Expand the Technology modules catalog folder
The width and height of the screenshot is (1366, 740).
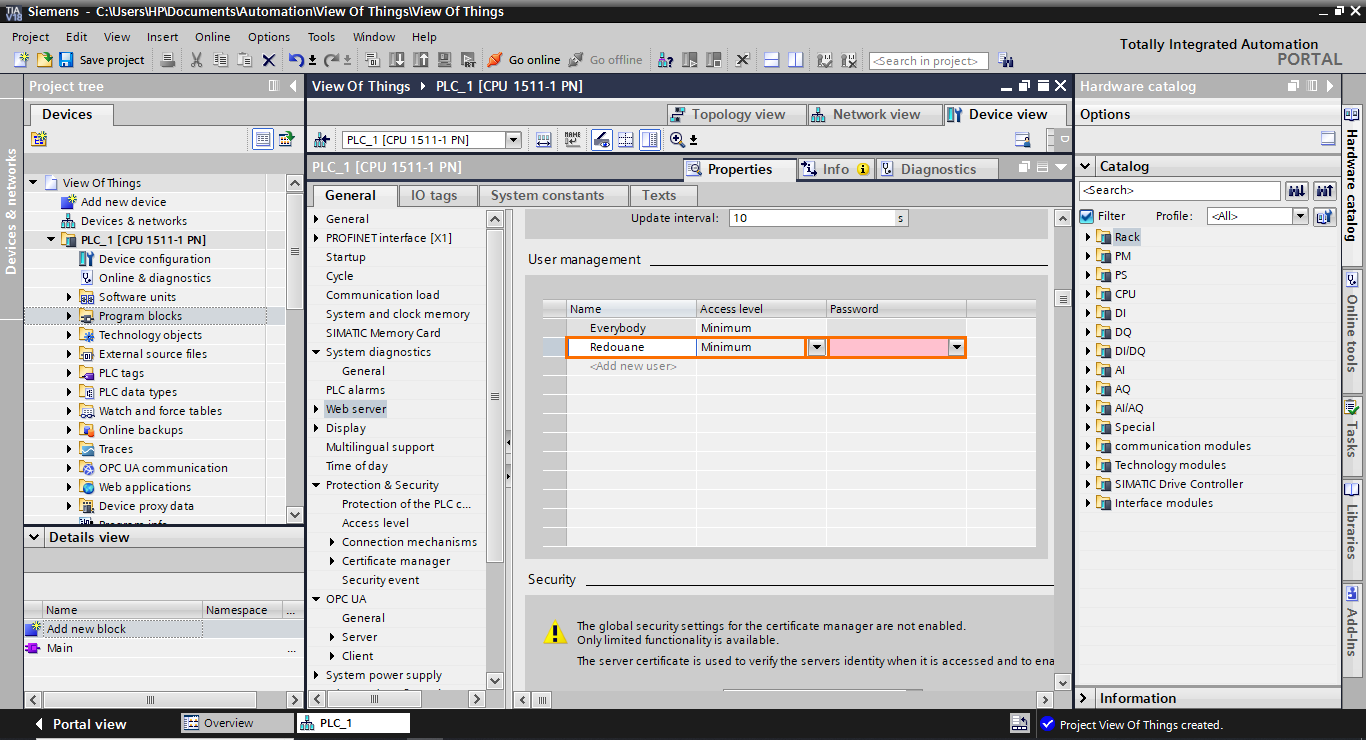[x=1088, y=465]
